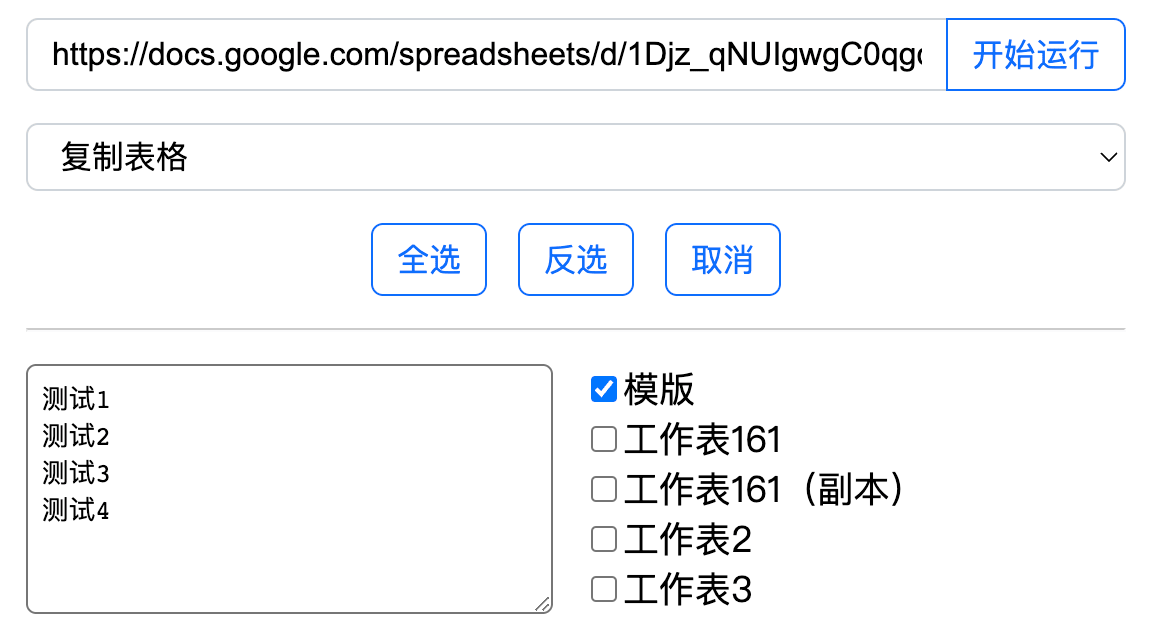Image resolution: width=1152 pixels, height=642 pixels.
Task: Click inside the textarea with 测试 names
Action: [289, 489]
